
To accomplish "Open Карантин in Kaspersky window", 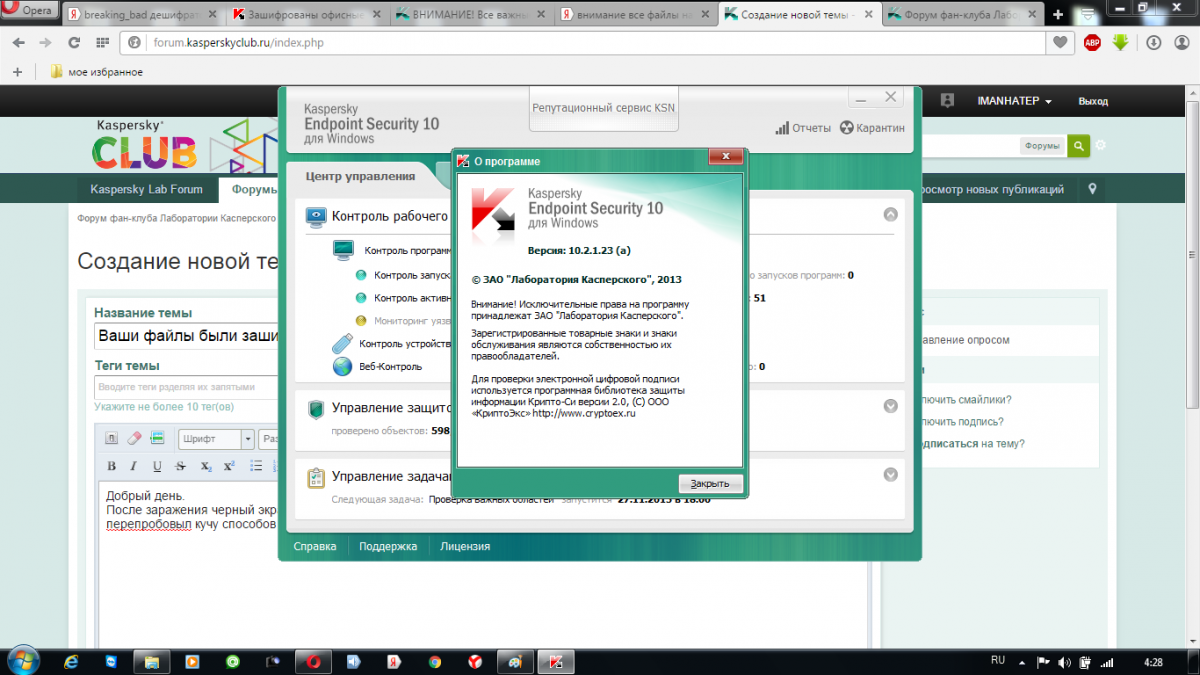I will click(872, 128).
